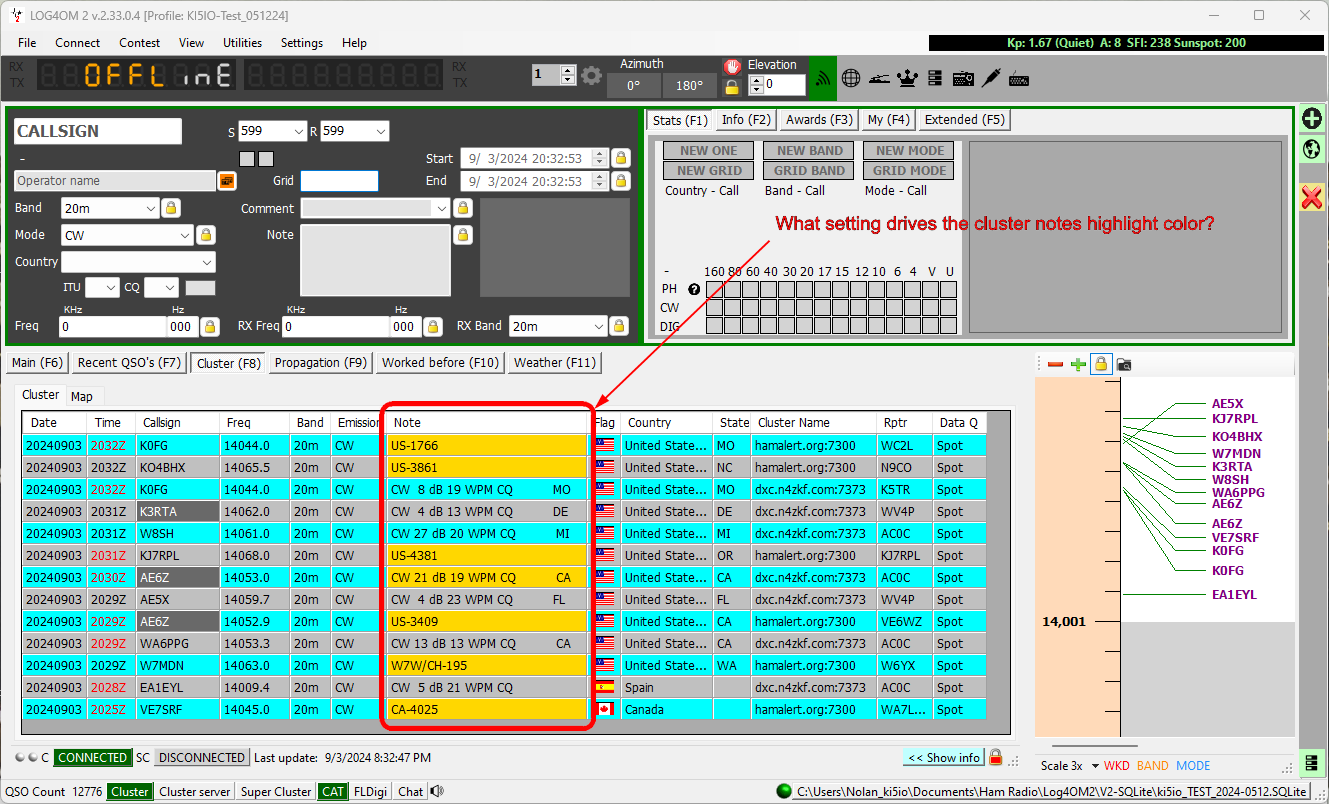This screenshot has height=804, width=1329.
Task: Click the radio receiver toolbar icon
Action: (963, 77)
